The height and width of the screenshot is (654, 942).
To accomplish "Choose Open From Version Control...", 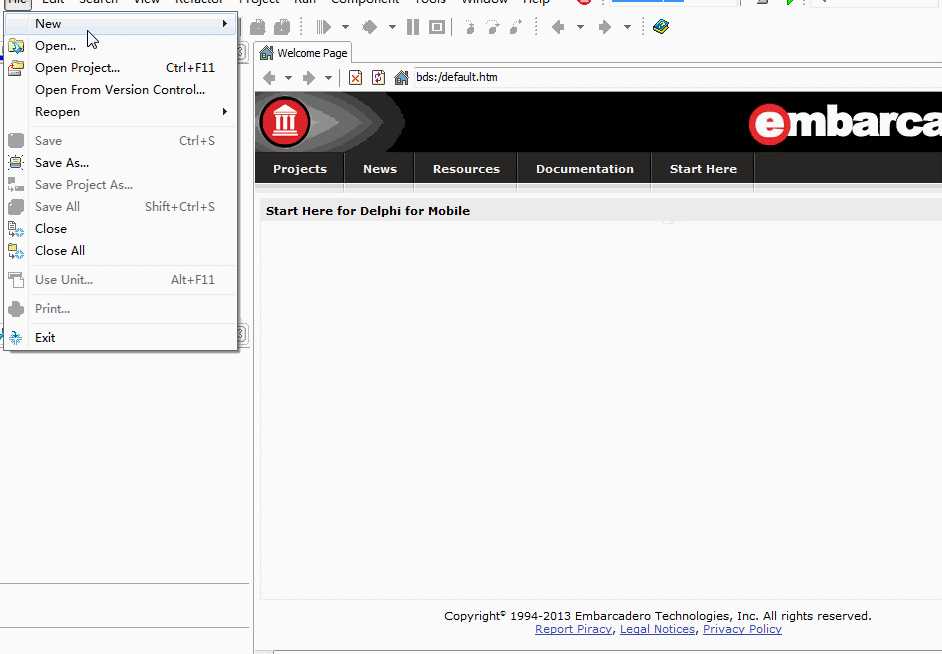I will click(x=121, y=90).
